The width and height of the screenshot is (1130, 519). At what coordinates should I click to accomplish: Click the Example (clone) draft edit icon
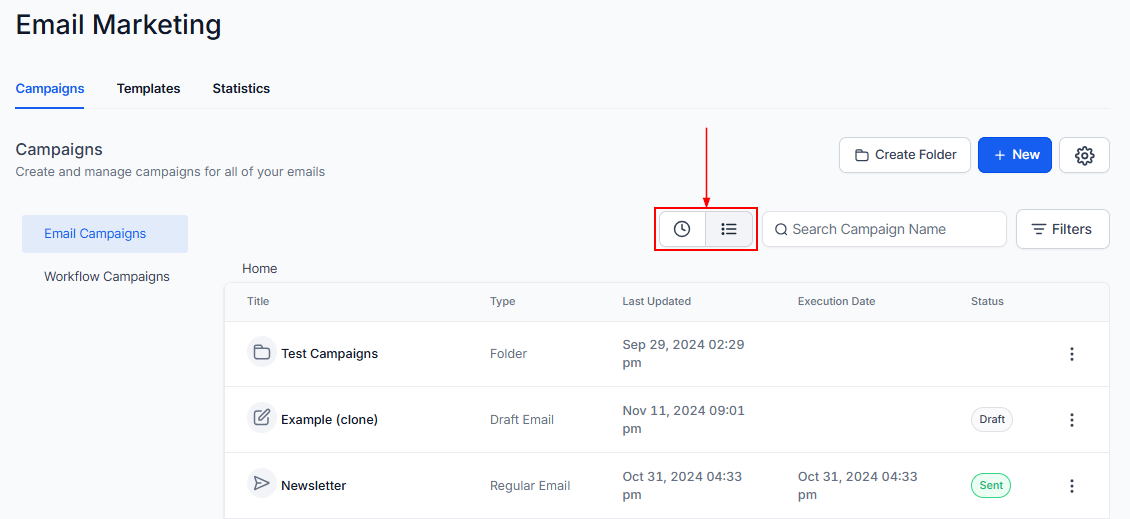261,418
